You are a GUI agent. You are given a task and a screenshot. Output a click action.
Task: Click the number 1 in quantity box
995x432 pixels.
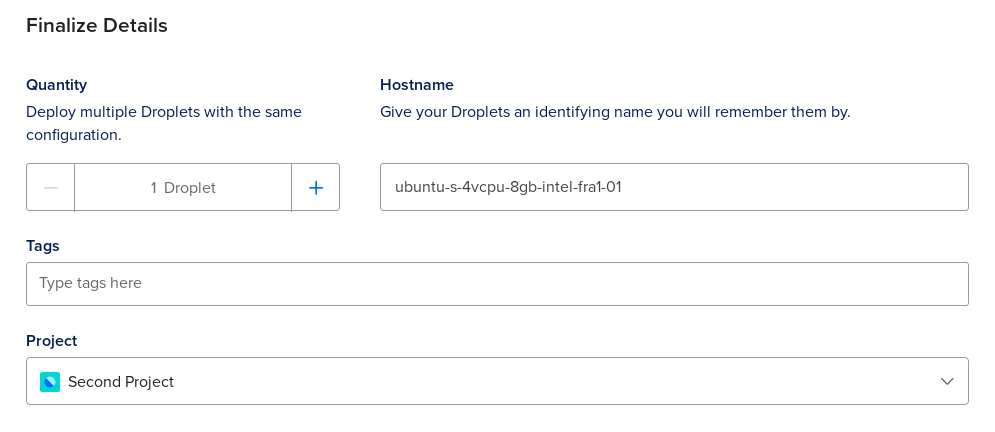154,188
